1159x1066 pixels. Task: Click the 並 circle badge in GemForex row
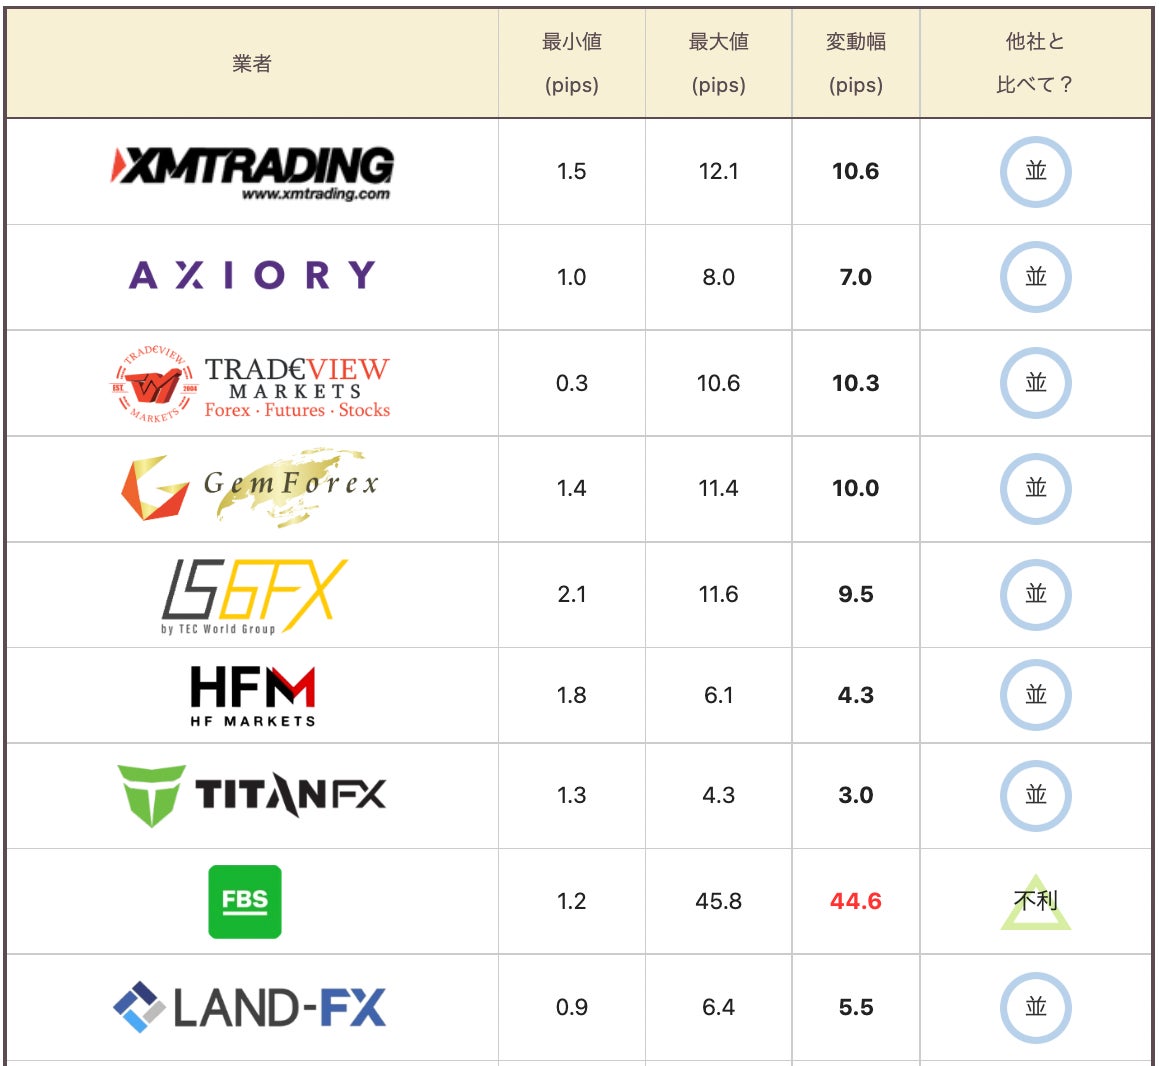(x=1036, y=488)
